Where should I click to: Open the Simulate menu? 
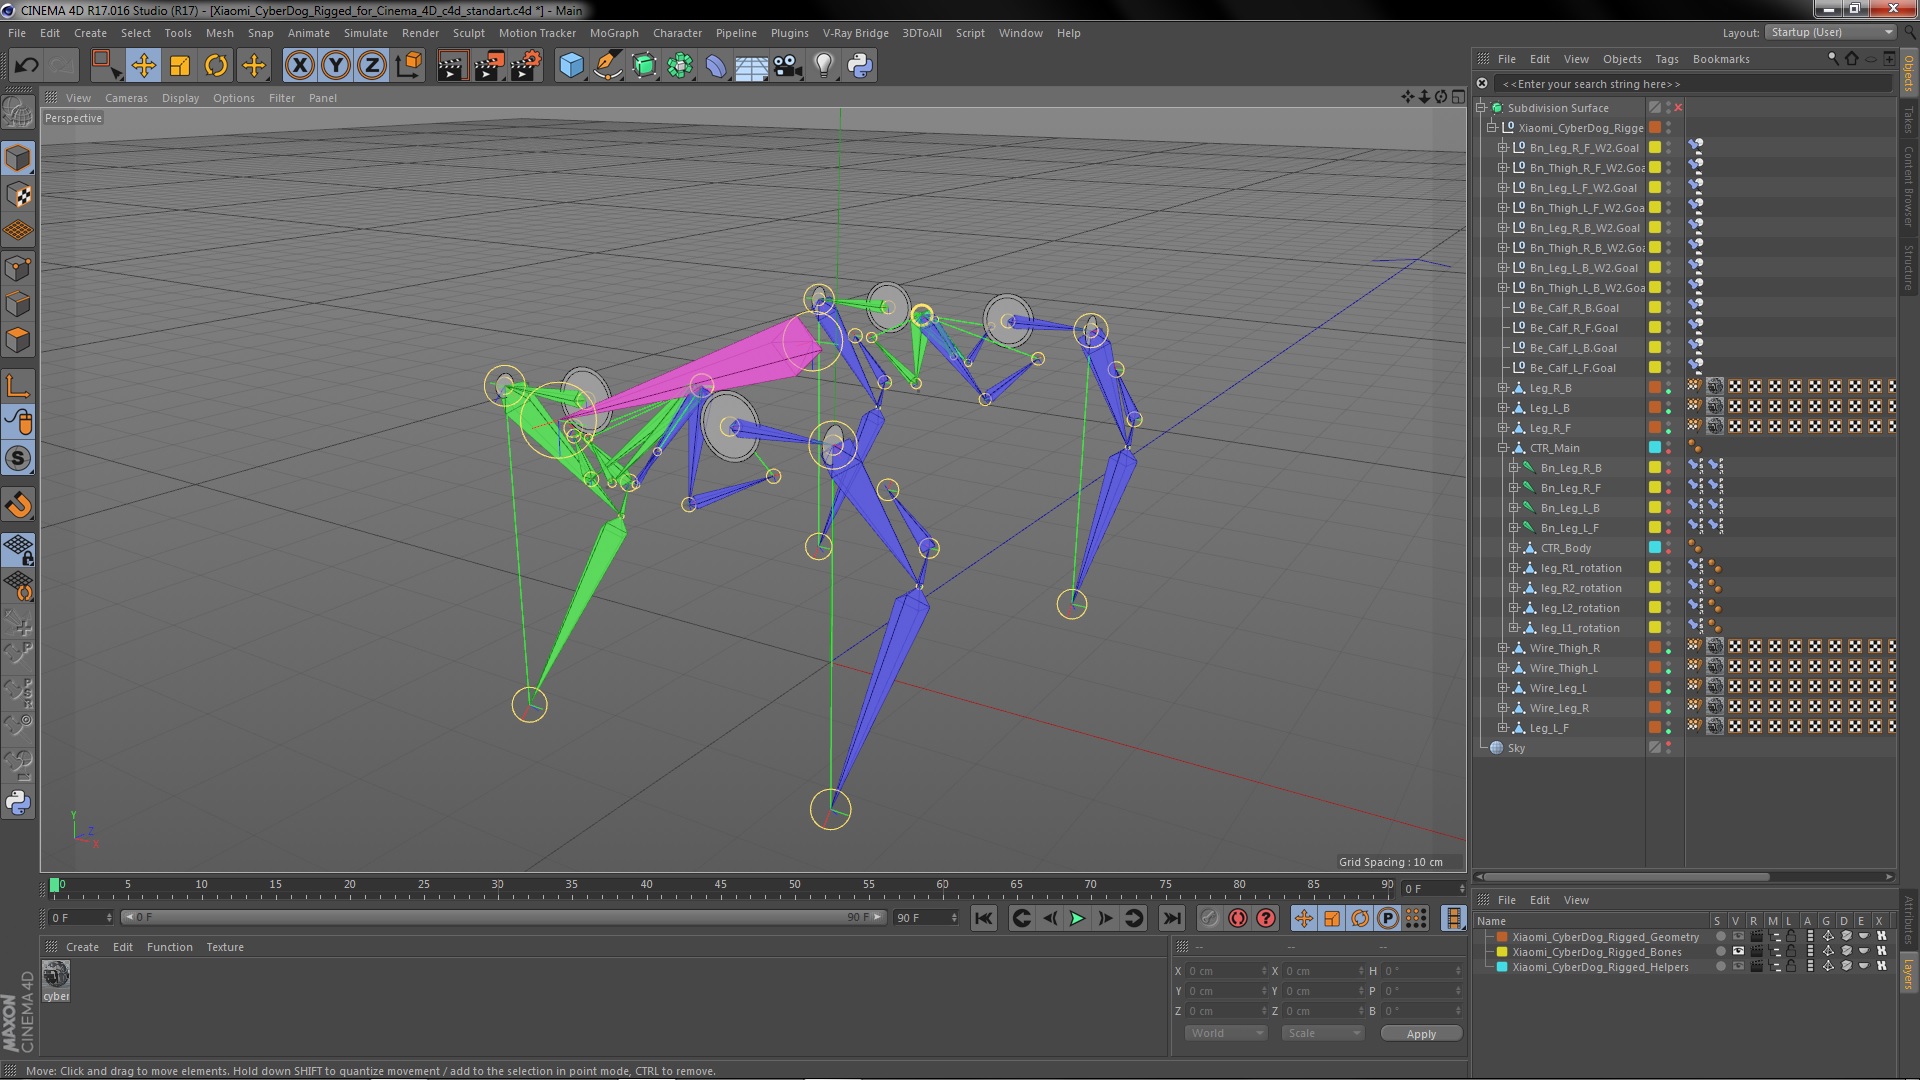(365, 33)
